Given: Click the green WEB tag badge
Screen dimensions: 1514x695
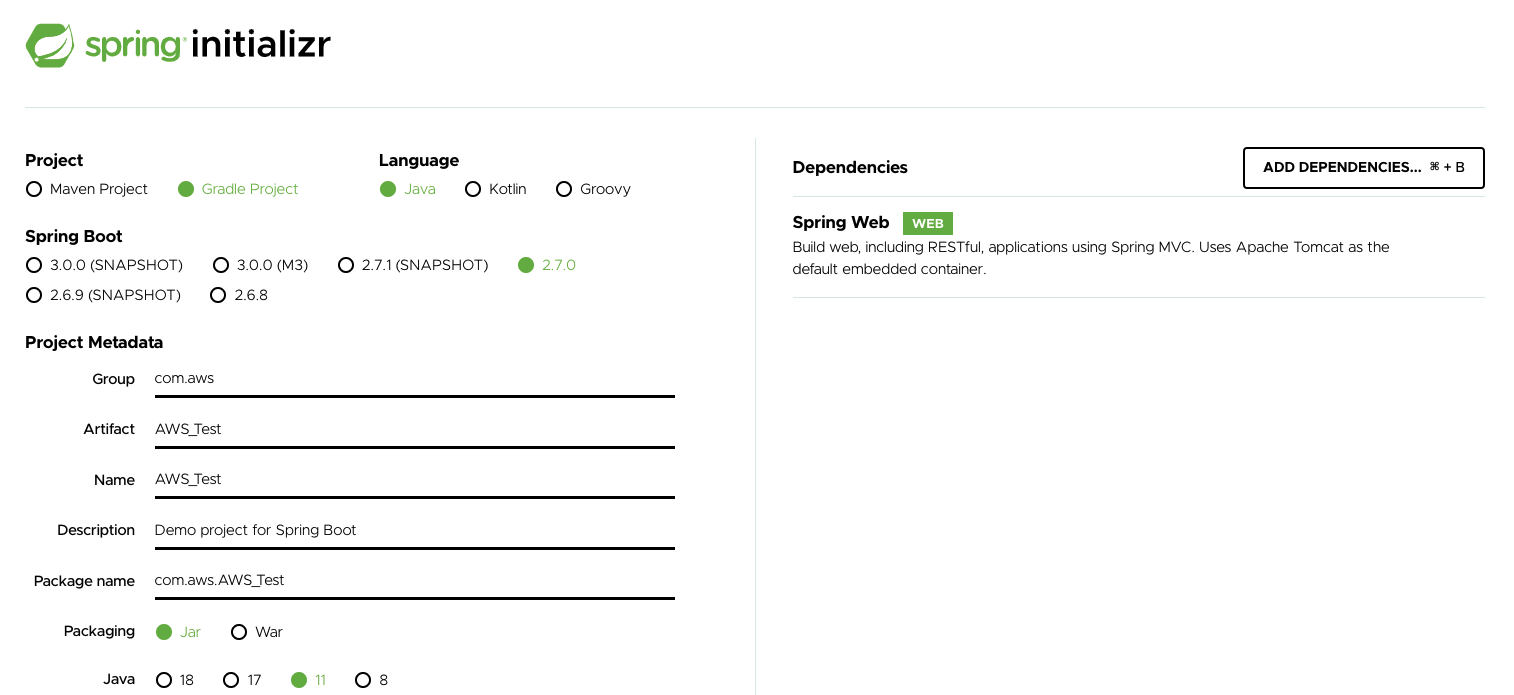Looking at the screenshot, I should point(928,224).
